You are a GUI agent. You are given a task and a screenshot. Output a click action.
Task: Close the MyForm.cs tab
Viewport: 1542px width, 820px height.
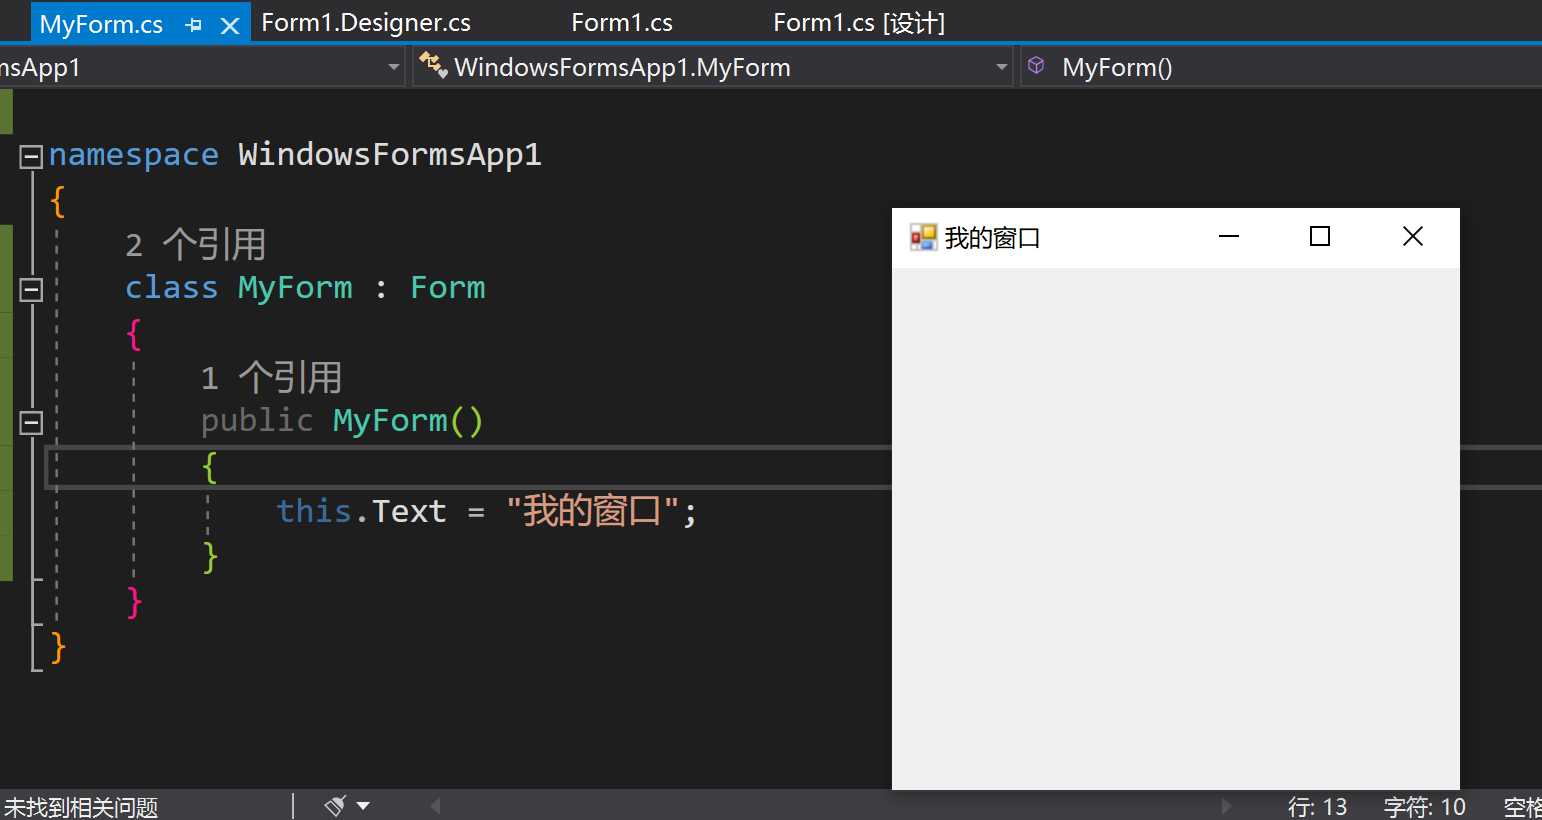click(x=230, y=25)
